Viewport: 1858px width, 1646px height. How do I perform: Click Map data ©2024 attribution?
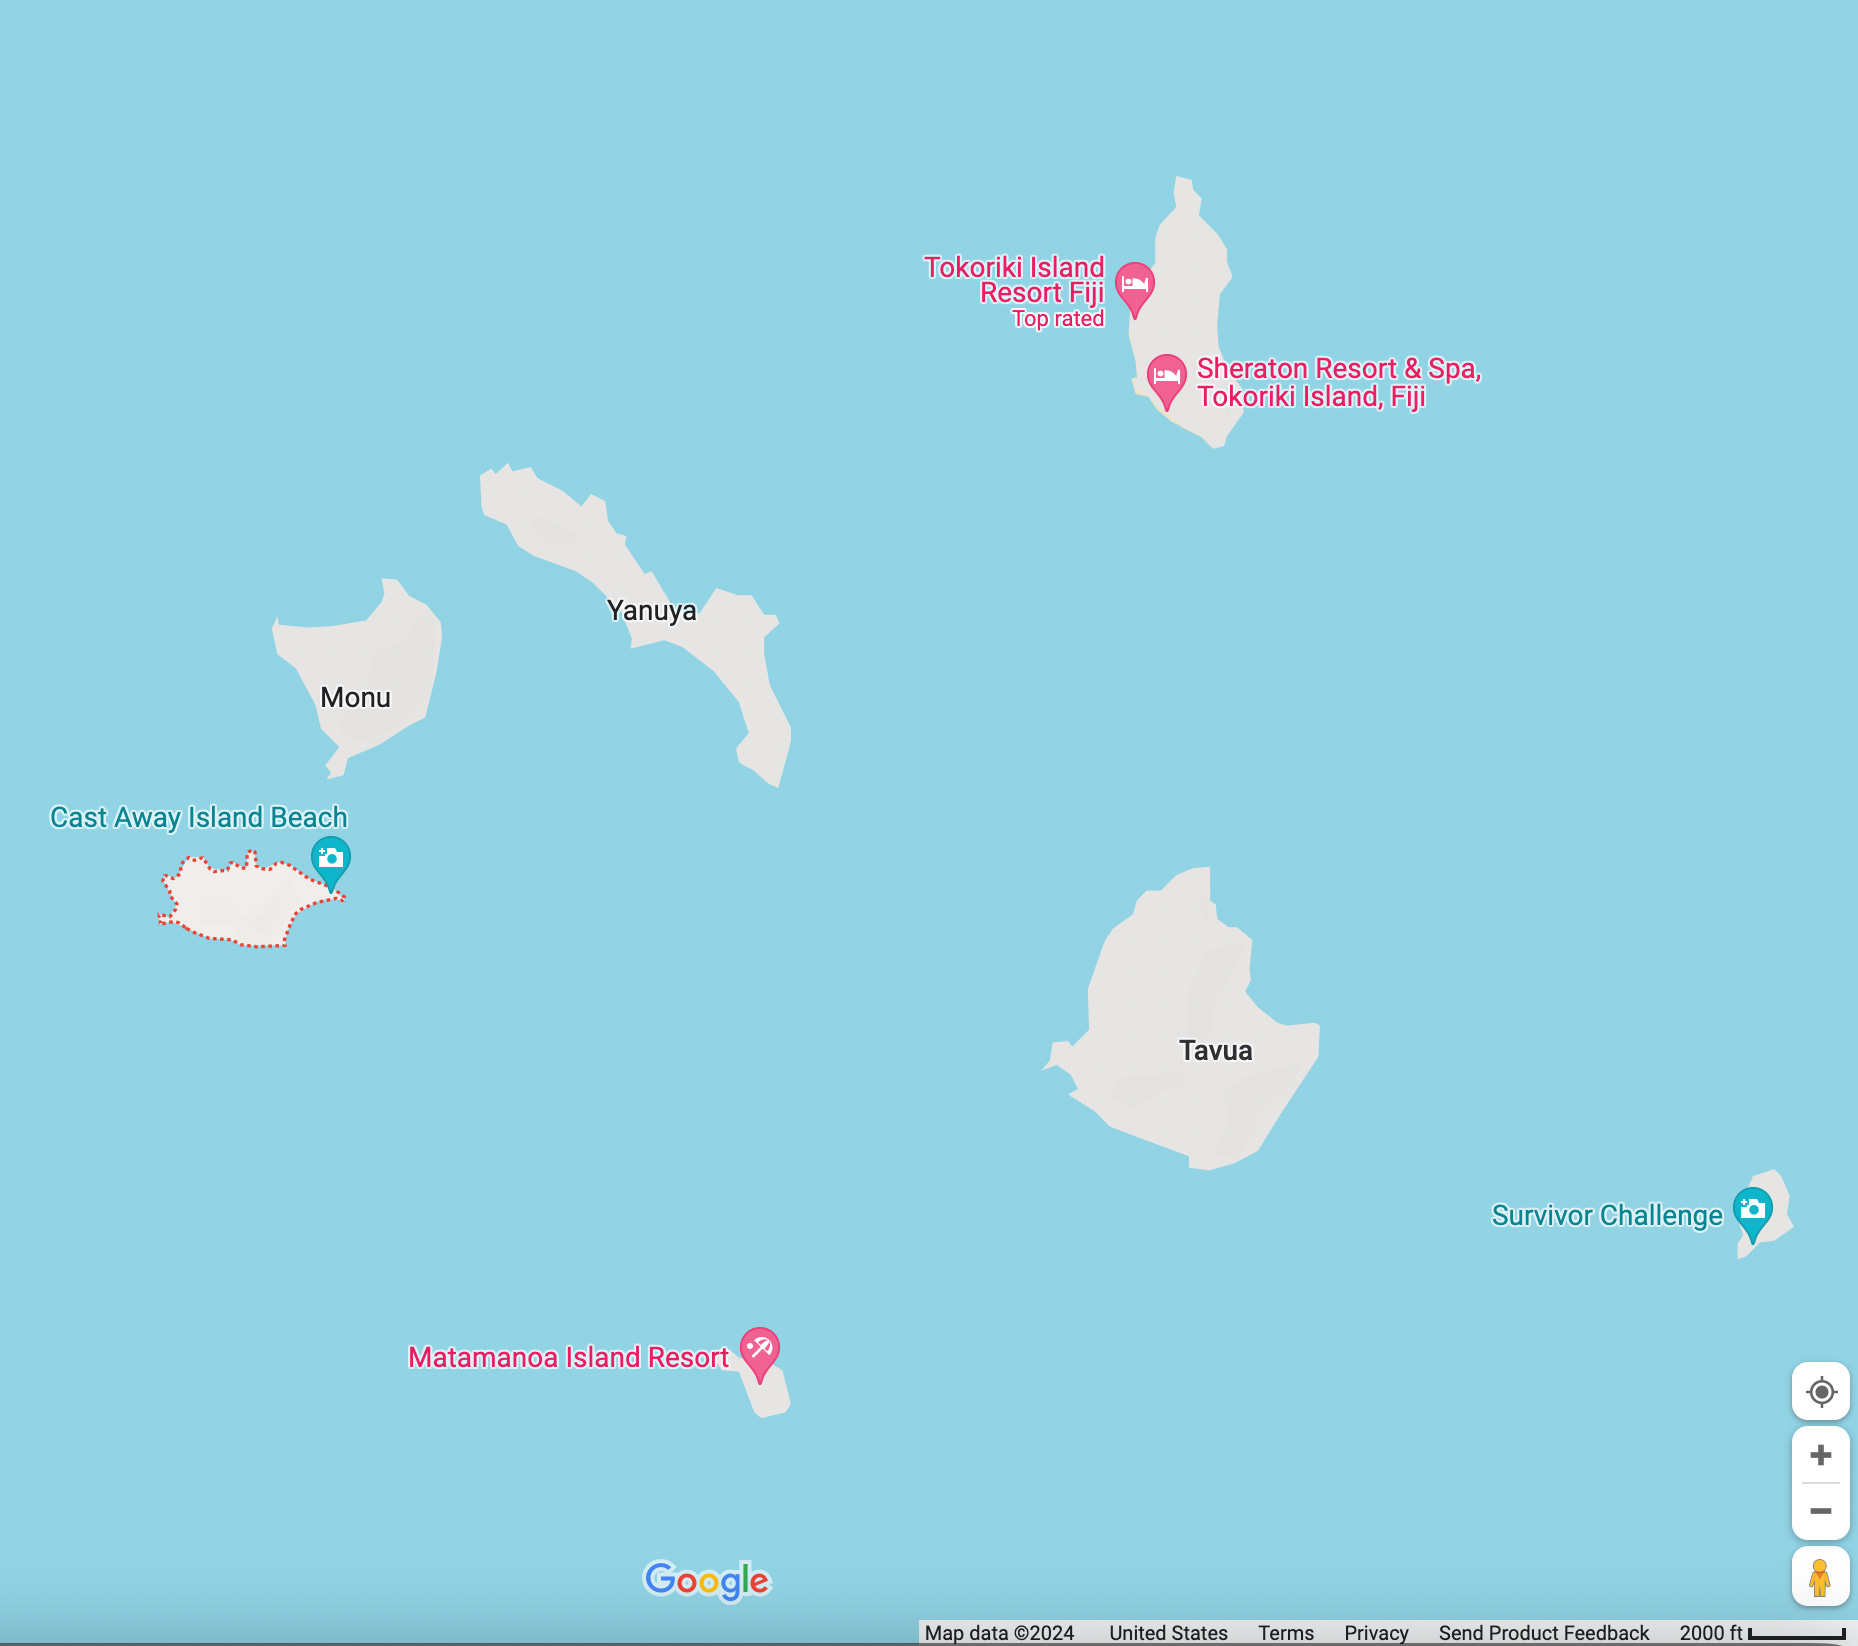coord(999,1633)
